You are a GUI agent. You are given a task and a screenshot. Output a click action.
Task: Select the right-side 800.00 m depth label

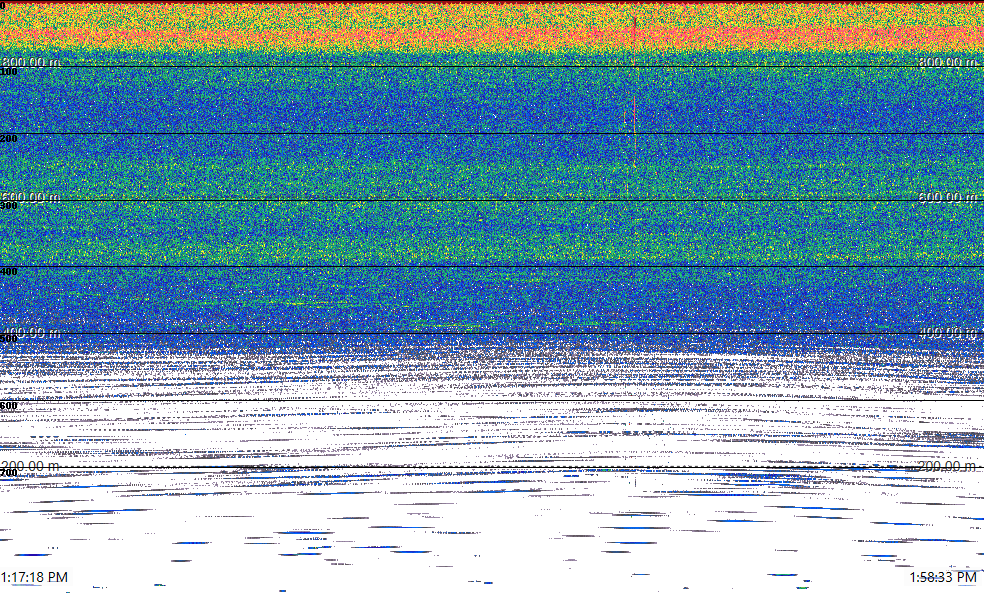click(x=948, y=62)
